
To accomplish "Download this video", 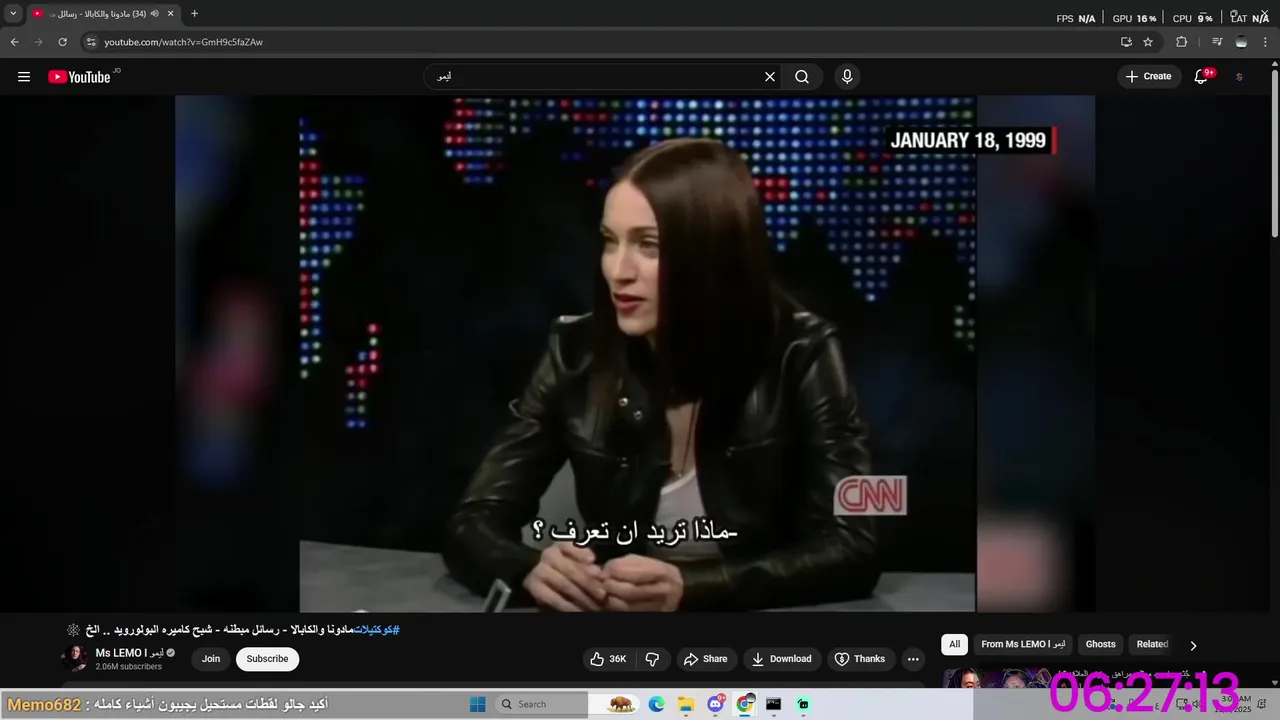I will 782,659.
